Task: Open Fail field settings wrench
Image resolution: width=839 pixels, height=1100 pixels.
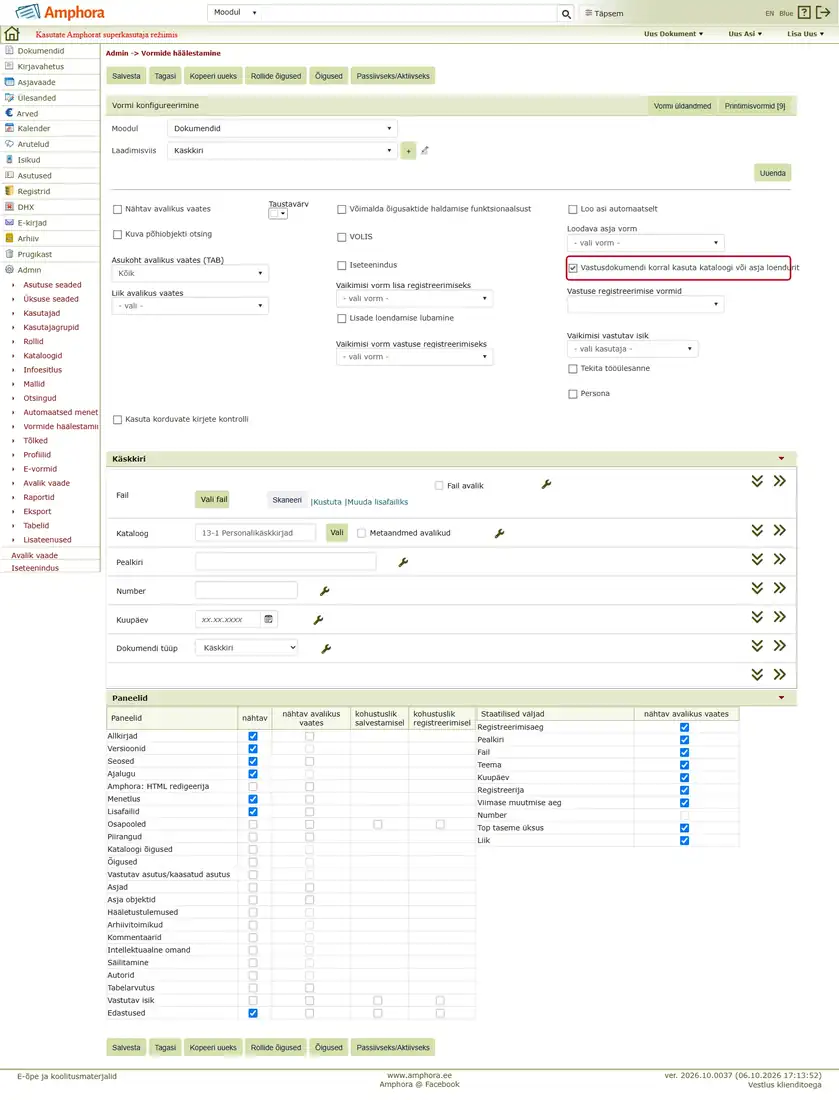Action: click(546, 484)
